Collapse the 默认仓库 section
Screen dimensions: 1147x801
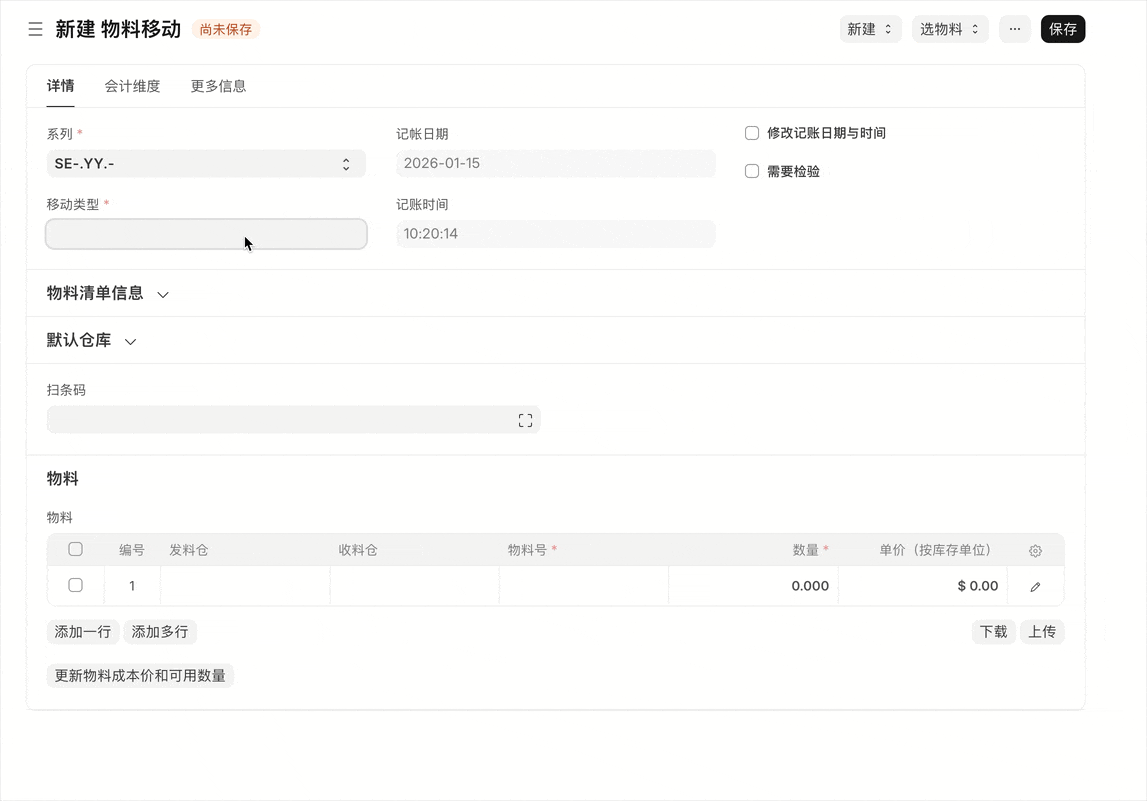click(130, 340)
